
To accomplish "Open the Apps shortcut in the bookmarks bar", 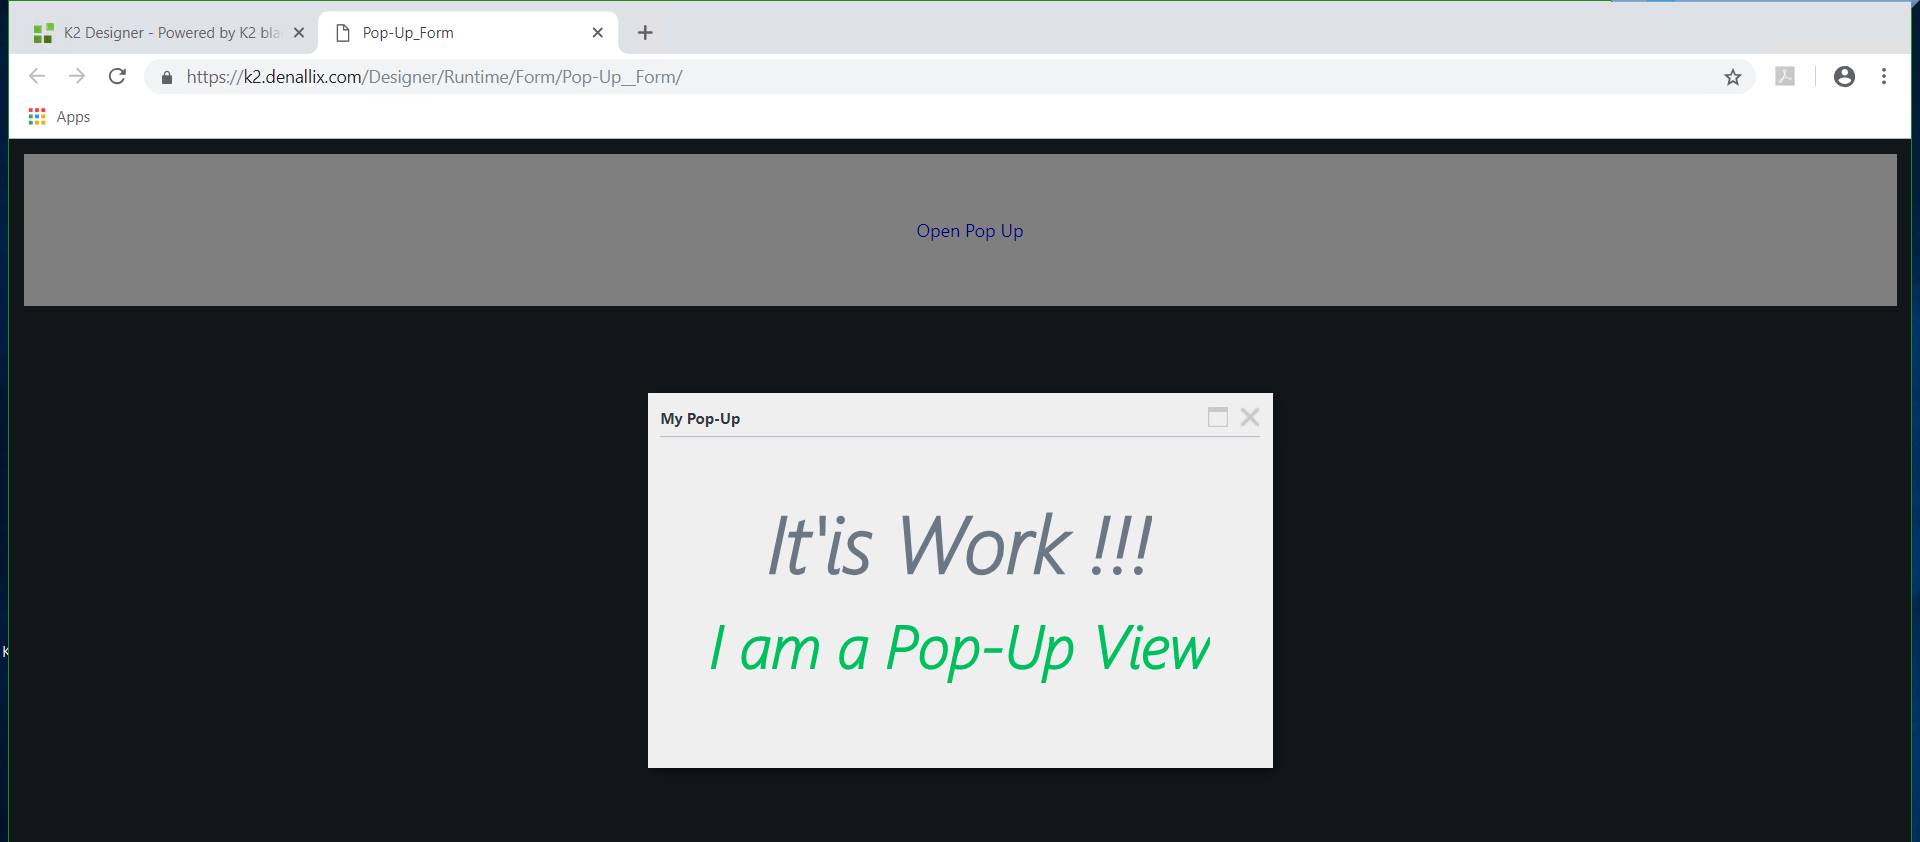I will pyautogui.click(x=60, y=117).
